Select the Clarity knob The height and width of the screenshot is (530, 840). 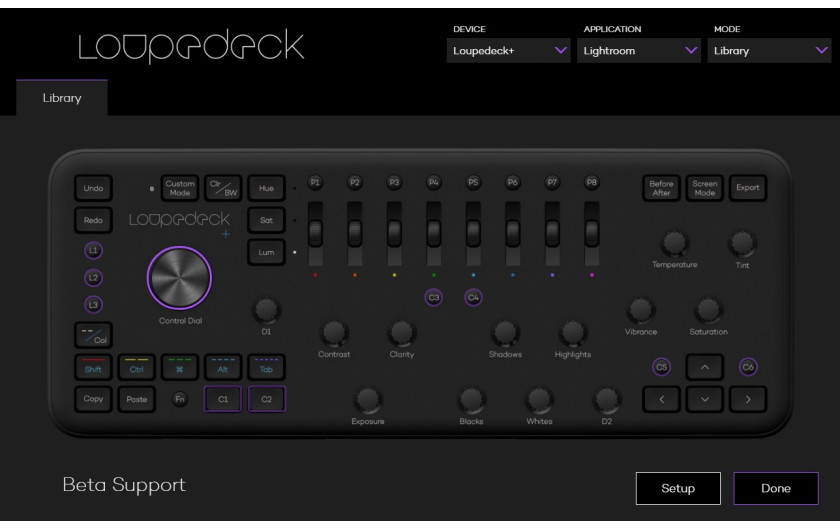pyautogui.click(x=402, y=333)
